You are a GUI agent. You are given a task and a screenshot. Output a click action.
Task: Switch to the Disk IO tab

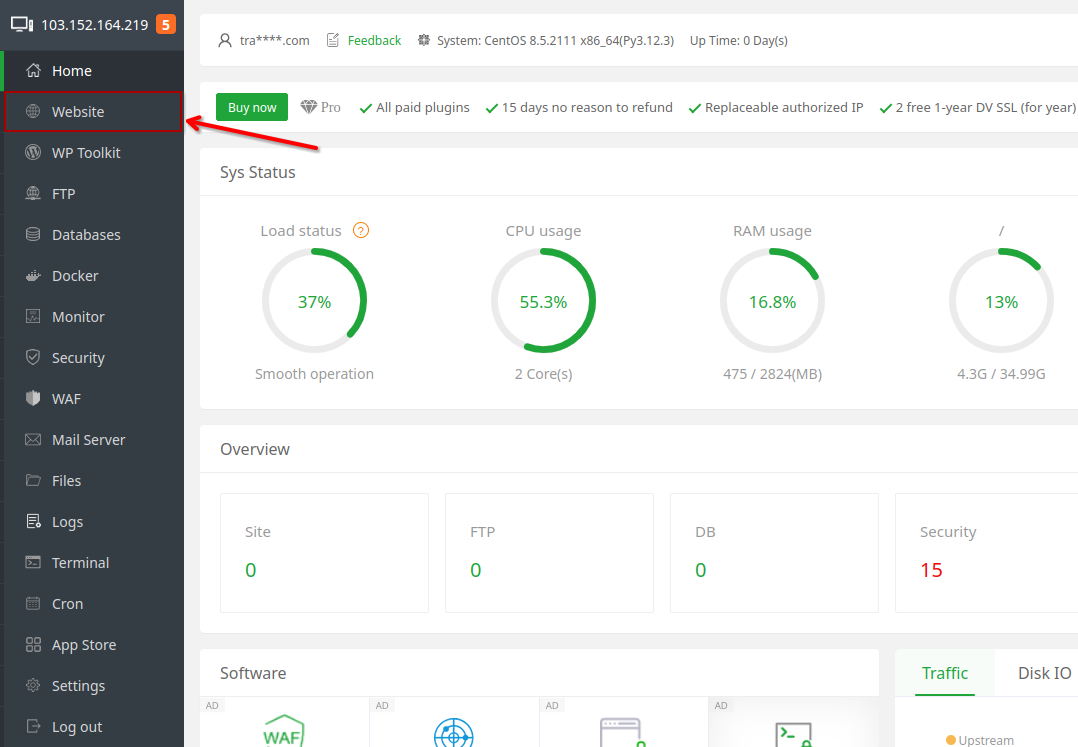pos(1044,673)
